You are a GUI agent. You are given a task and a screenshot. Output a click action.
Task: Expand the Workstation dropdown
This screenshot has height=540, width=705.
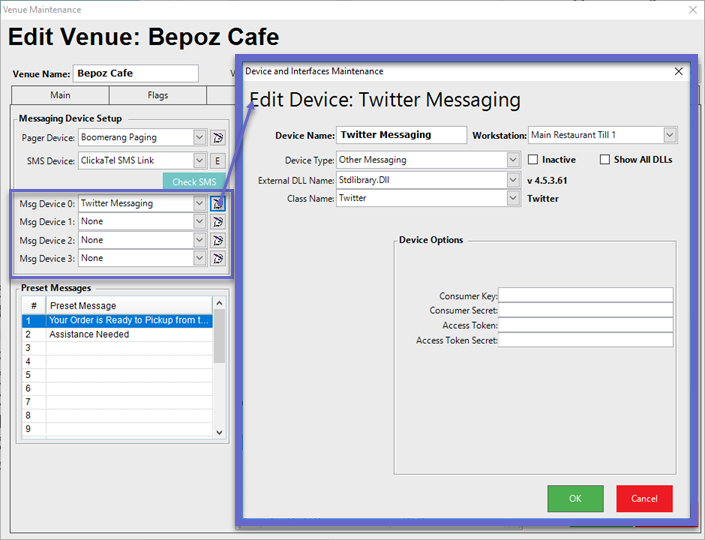tap(670, 135)
